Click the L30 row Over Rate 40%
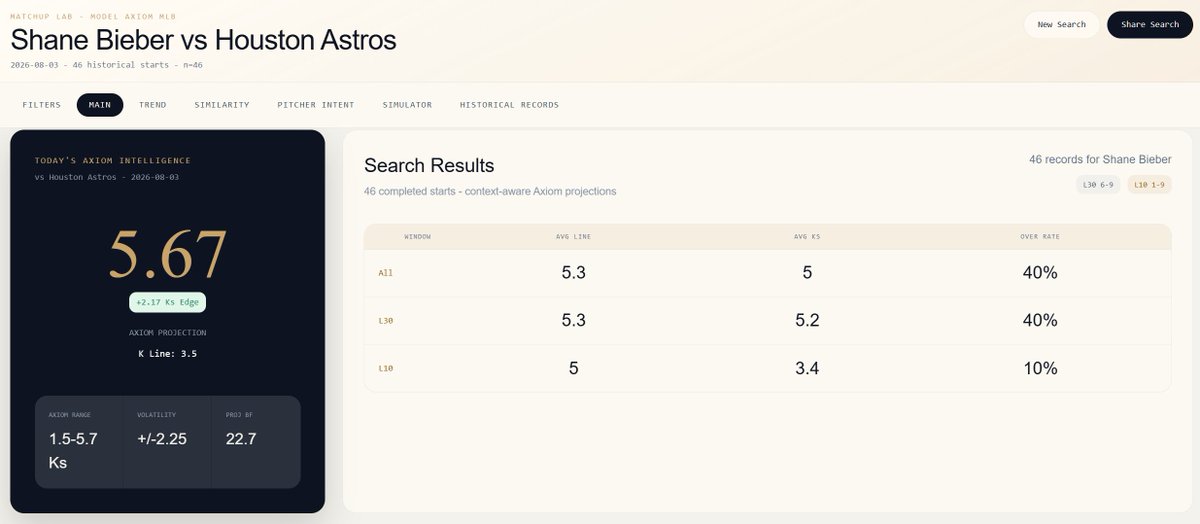This screenshot has height=524, width=1200. [1040, 320]
